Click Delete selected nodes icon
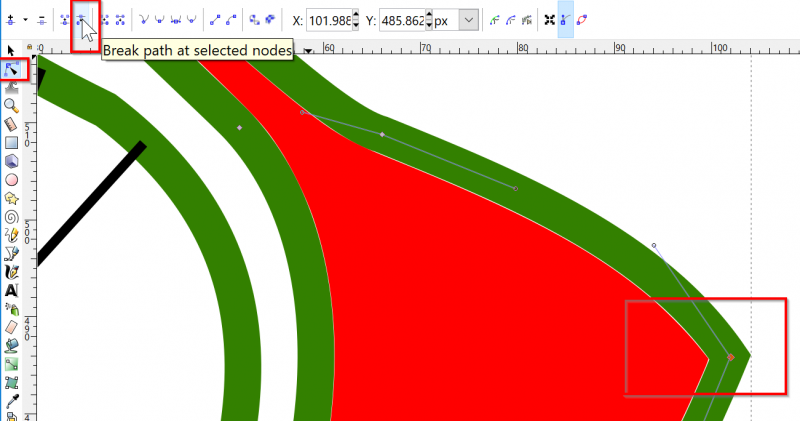This screenshot has height=421, width=800. click(41, 19)
